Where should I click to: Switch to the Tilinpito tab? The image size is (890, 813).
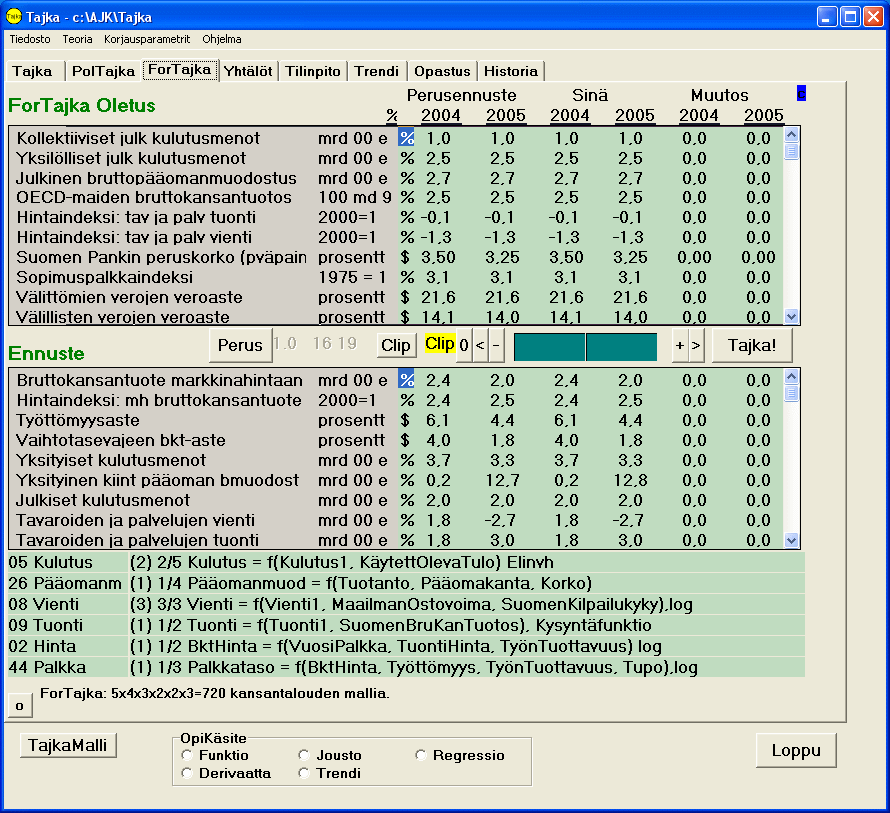[x=313, y=71]
